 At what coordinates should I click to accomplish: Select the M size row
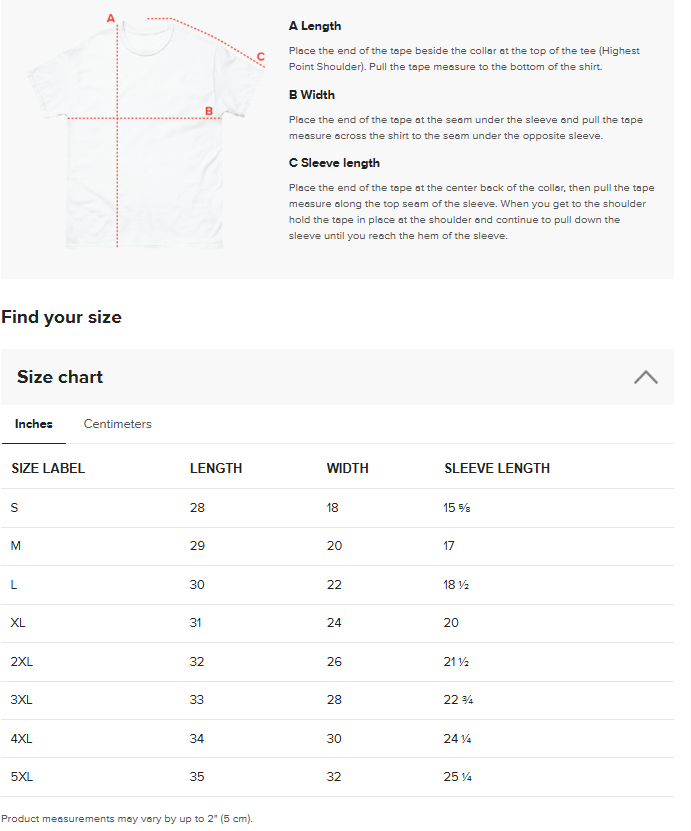tap(337, 546)
